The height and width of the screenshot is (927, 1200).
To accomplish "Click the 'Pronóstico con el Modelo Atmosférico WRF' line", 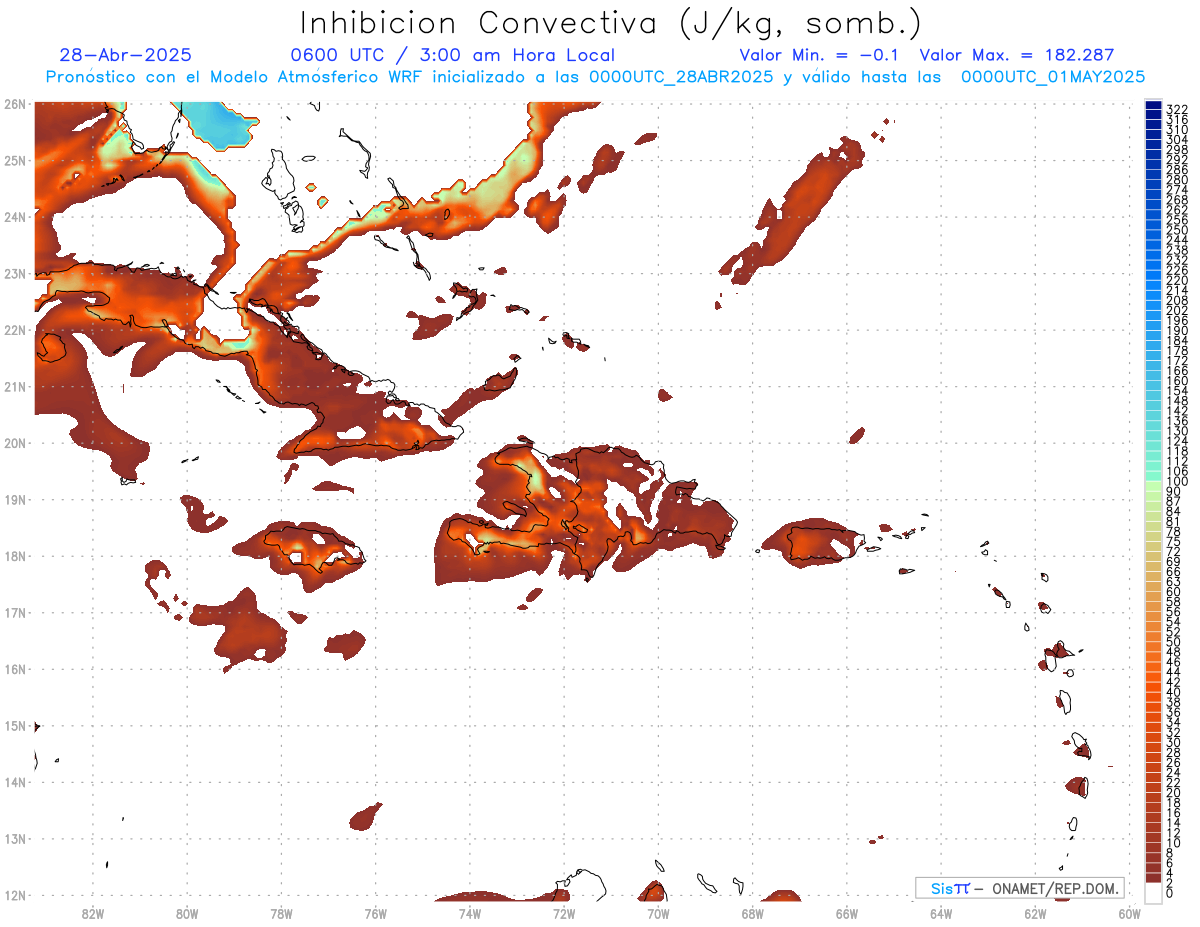I will [596, 76].
